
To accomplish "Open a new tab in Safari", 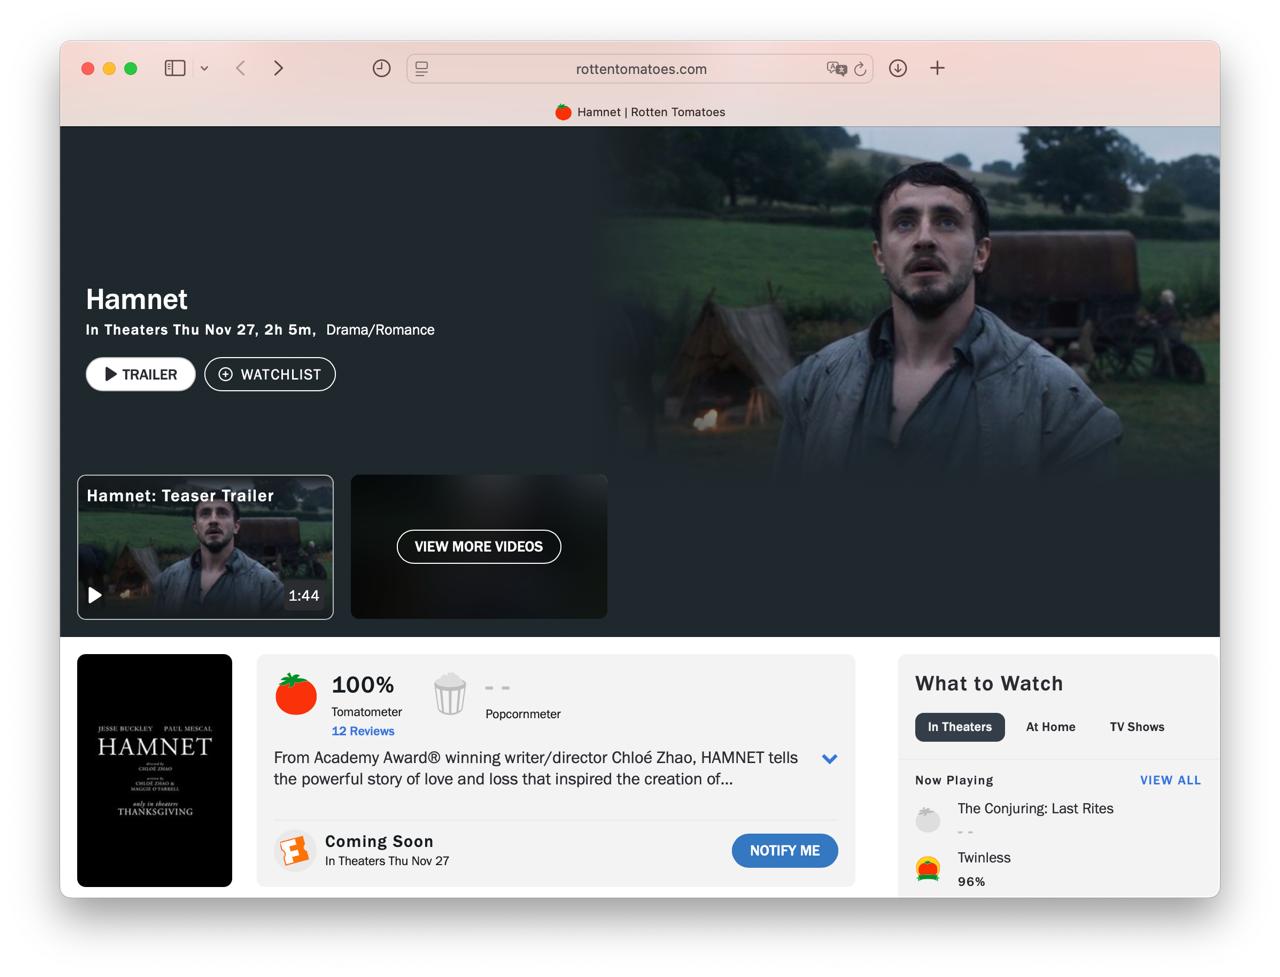I will [936, 68].
